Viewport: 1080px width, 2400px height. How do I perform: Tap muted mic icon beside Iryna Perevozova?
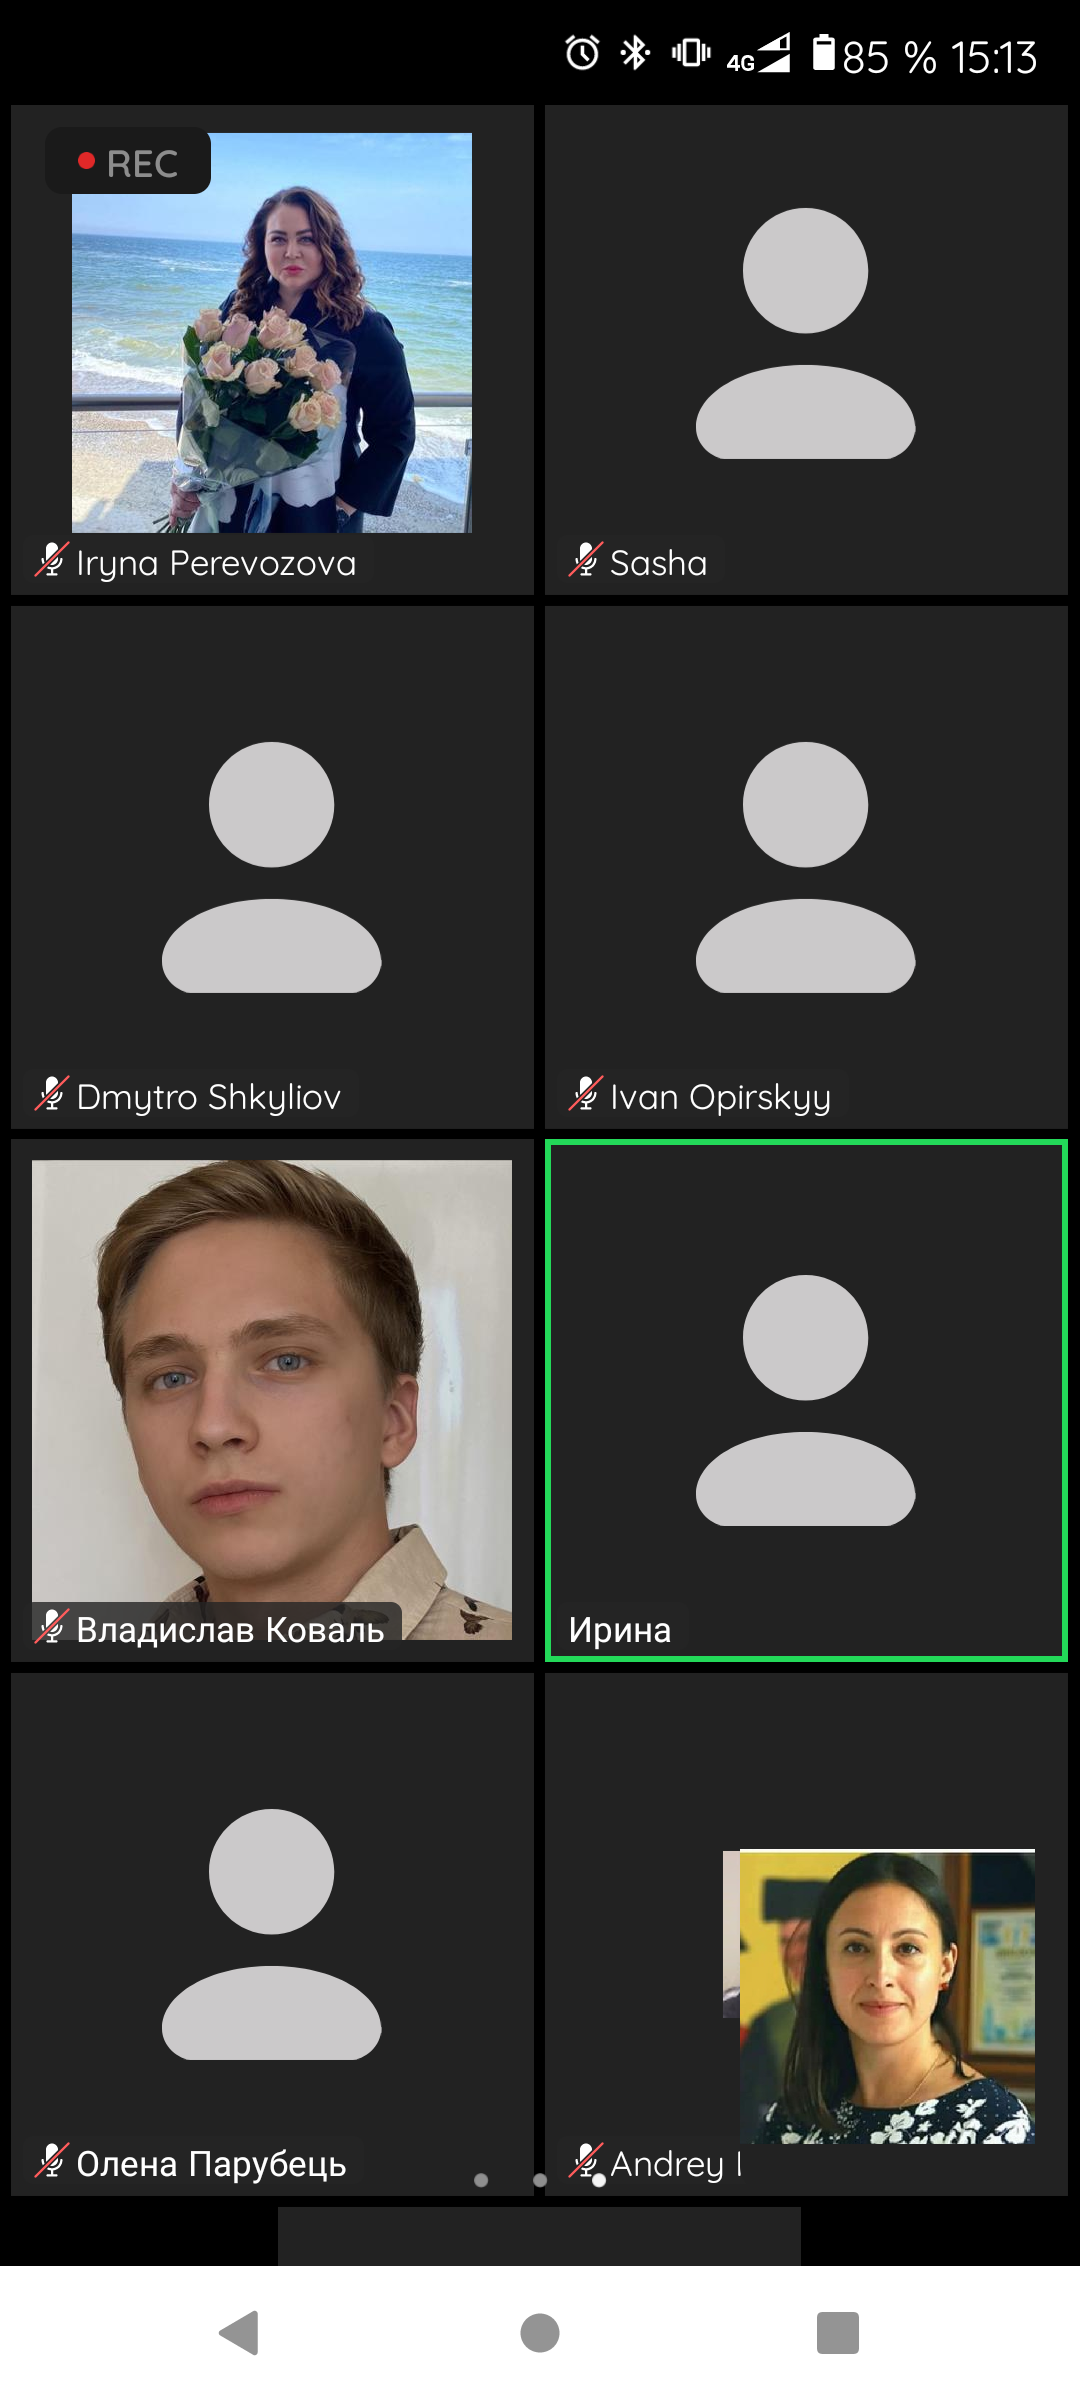coord(52,561)
